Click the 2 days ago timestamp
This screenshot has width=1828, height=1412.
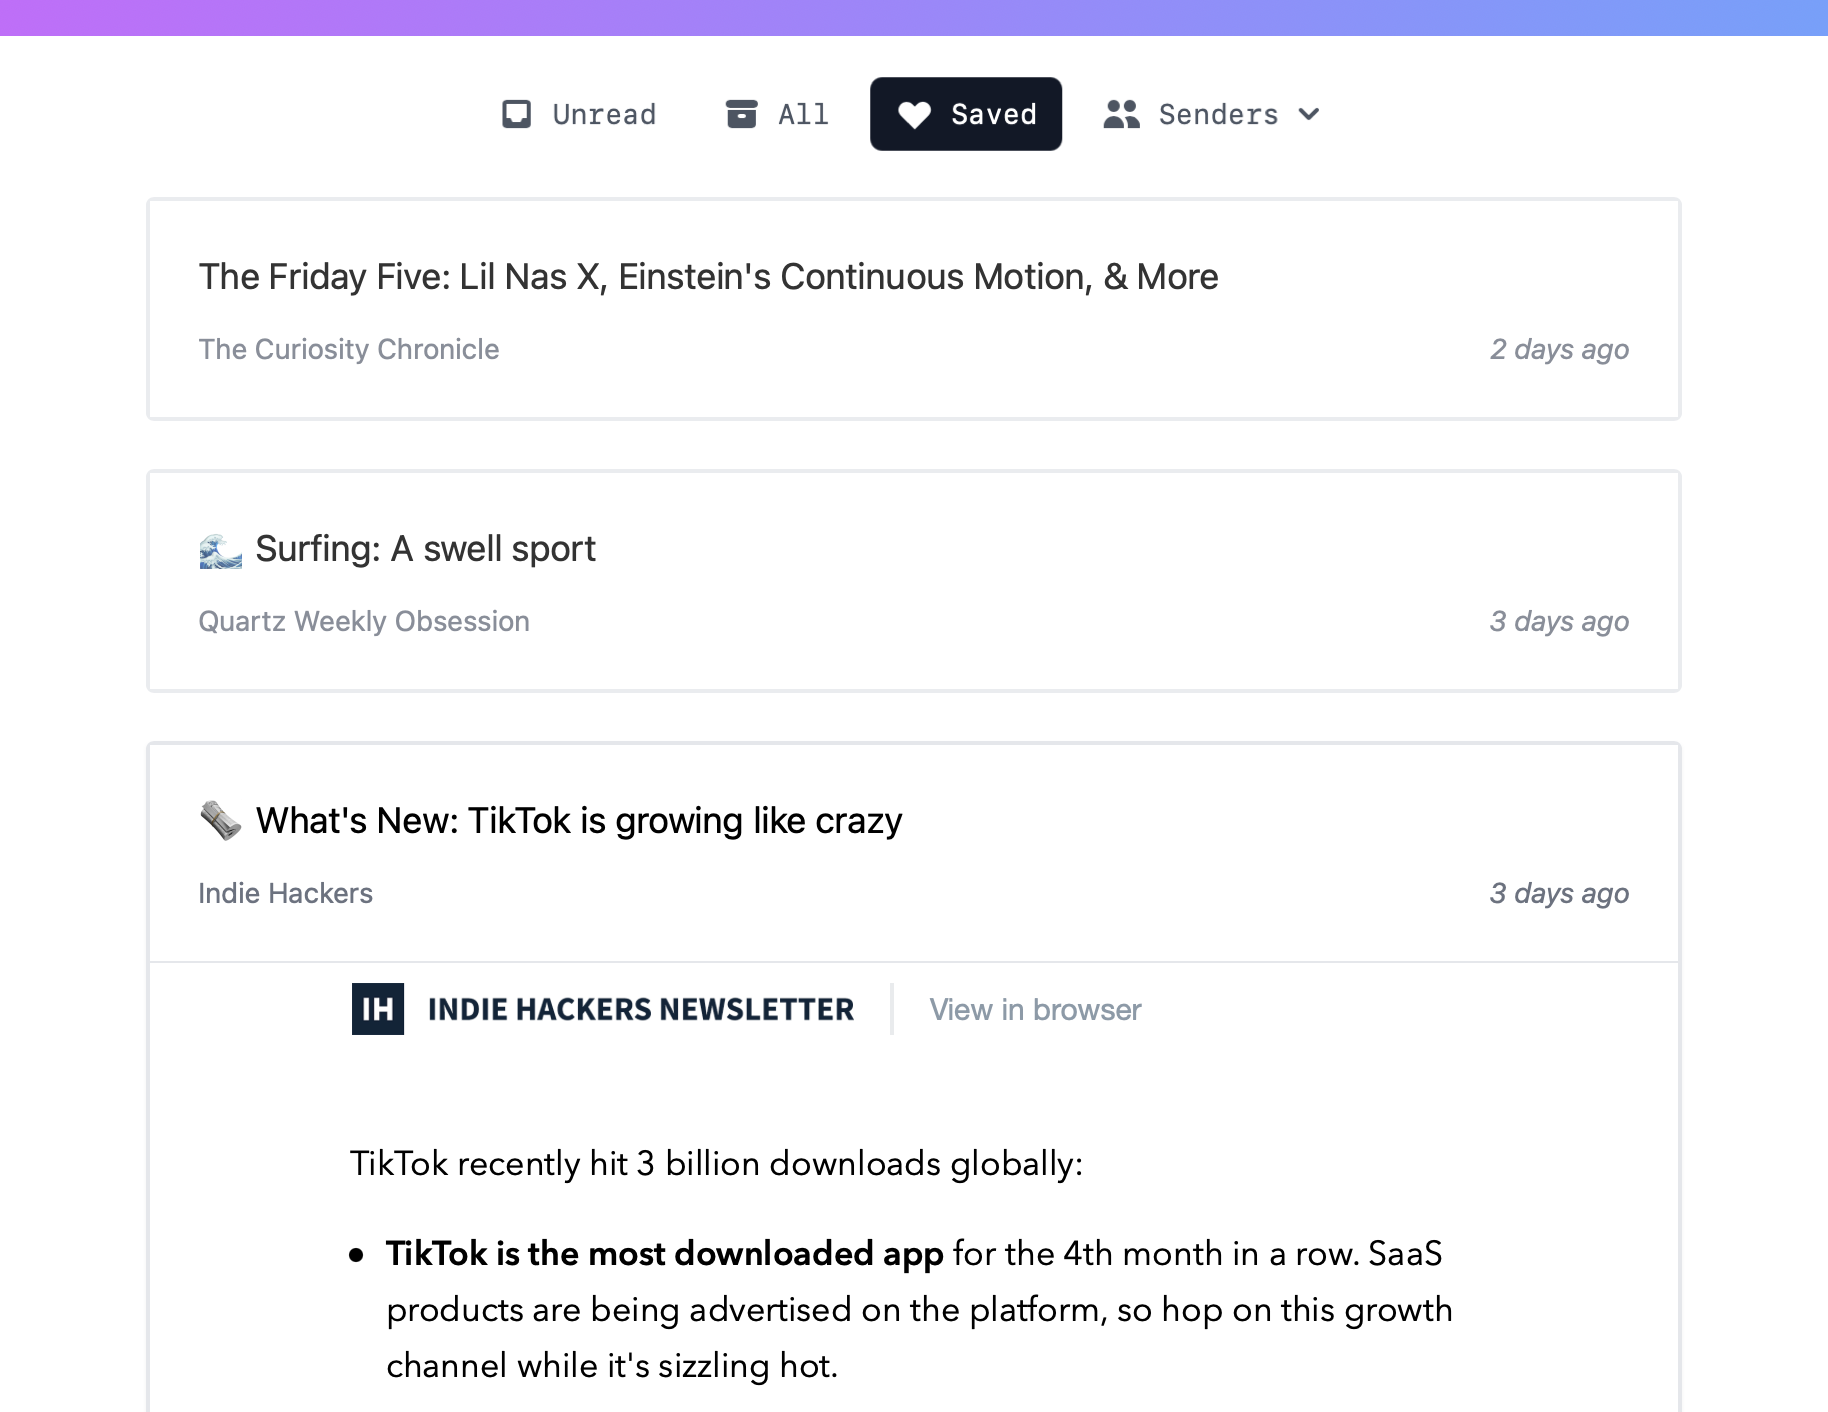tap(1559, 349)
